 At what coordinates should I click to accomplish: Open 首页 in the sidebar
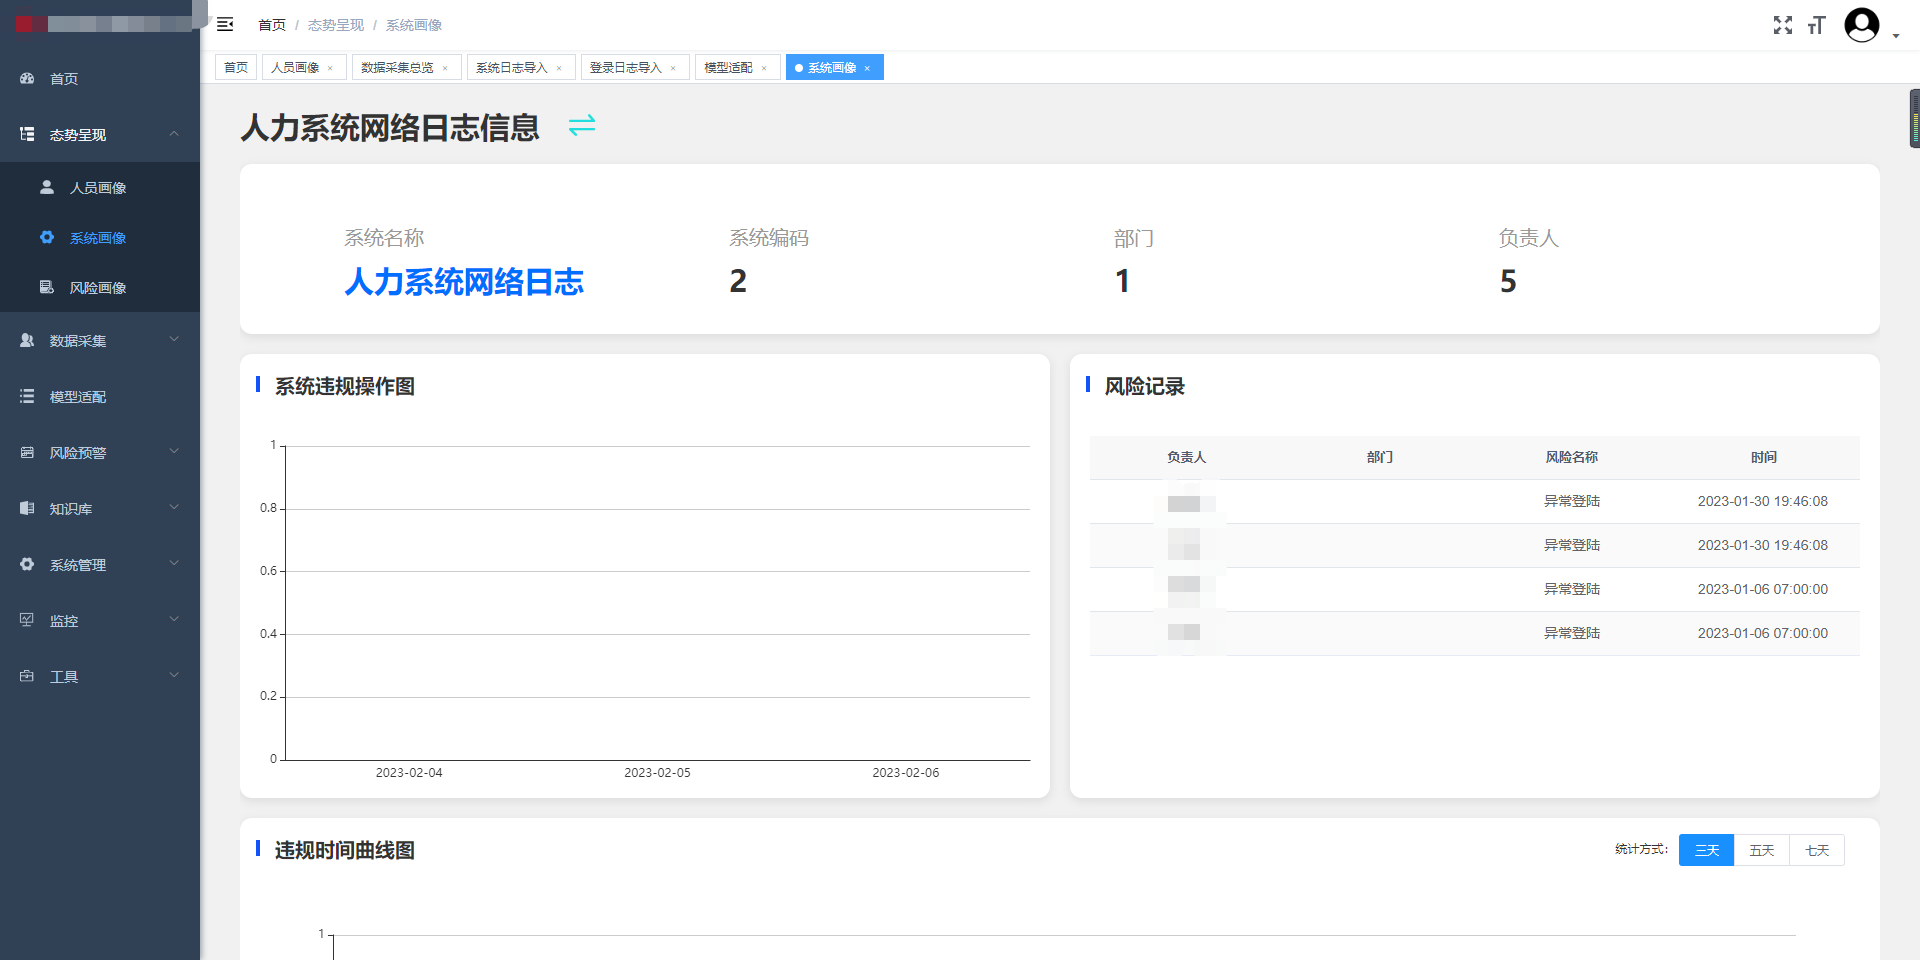pyautogui.click(x=100, y=78)
